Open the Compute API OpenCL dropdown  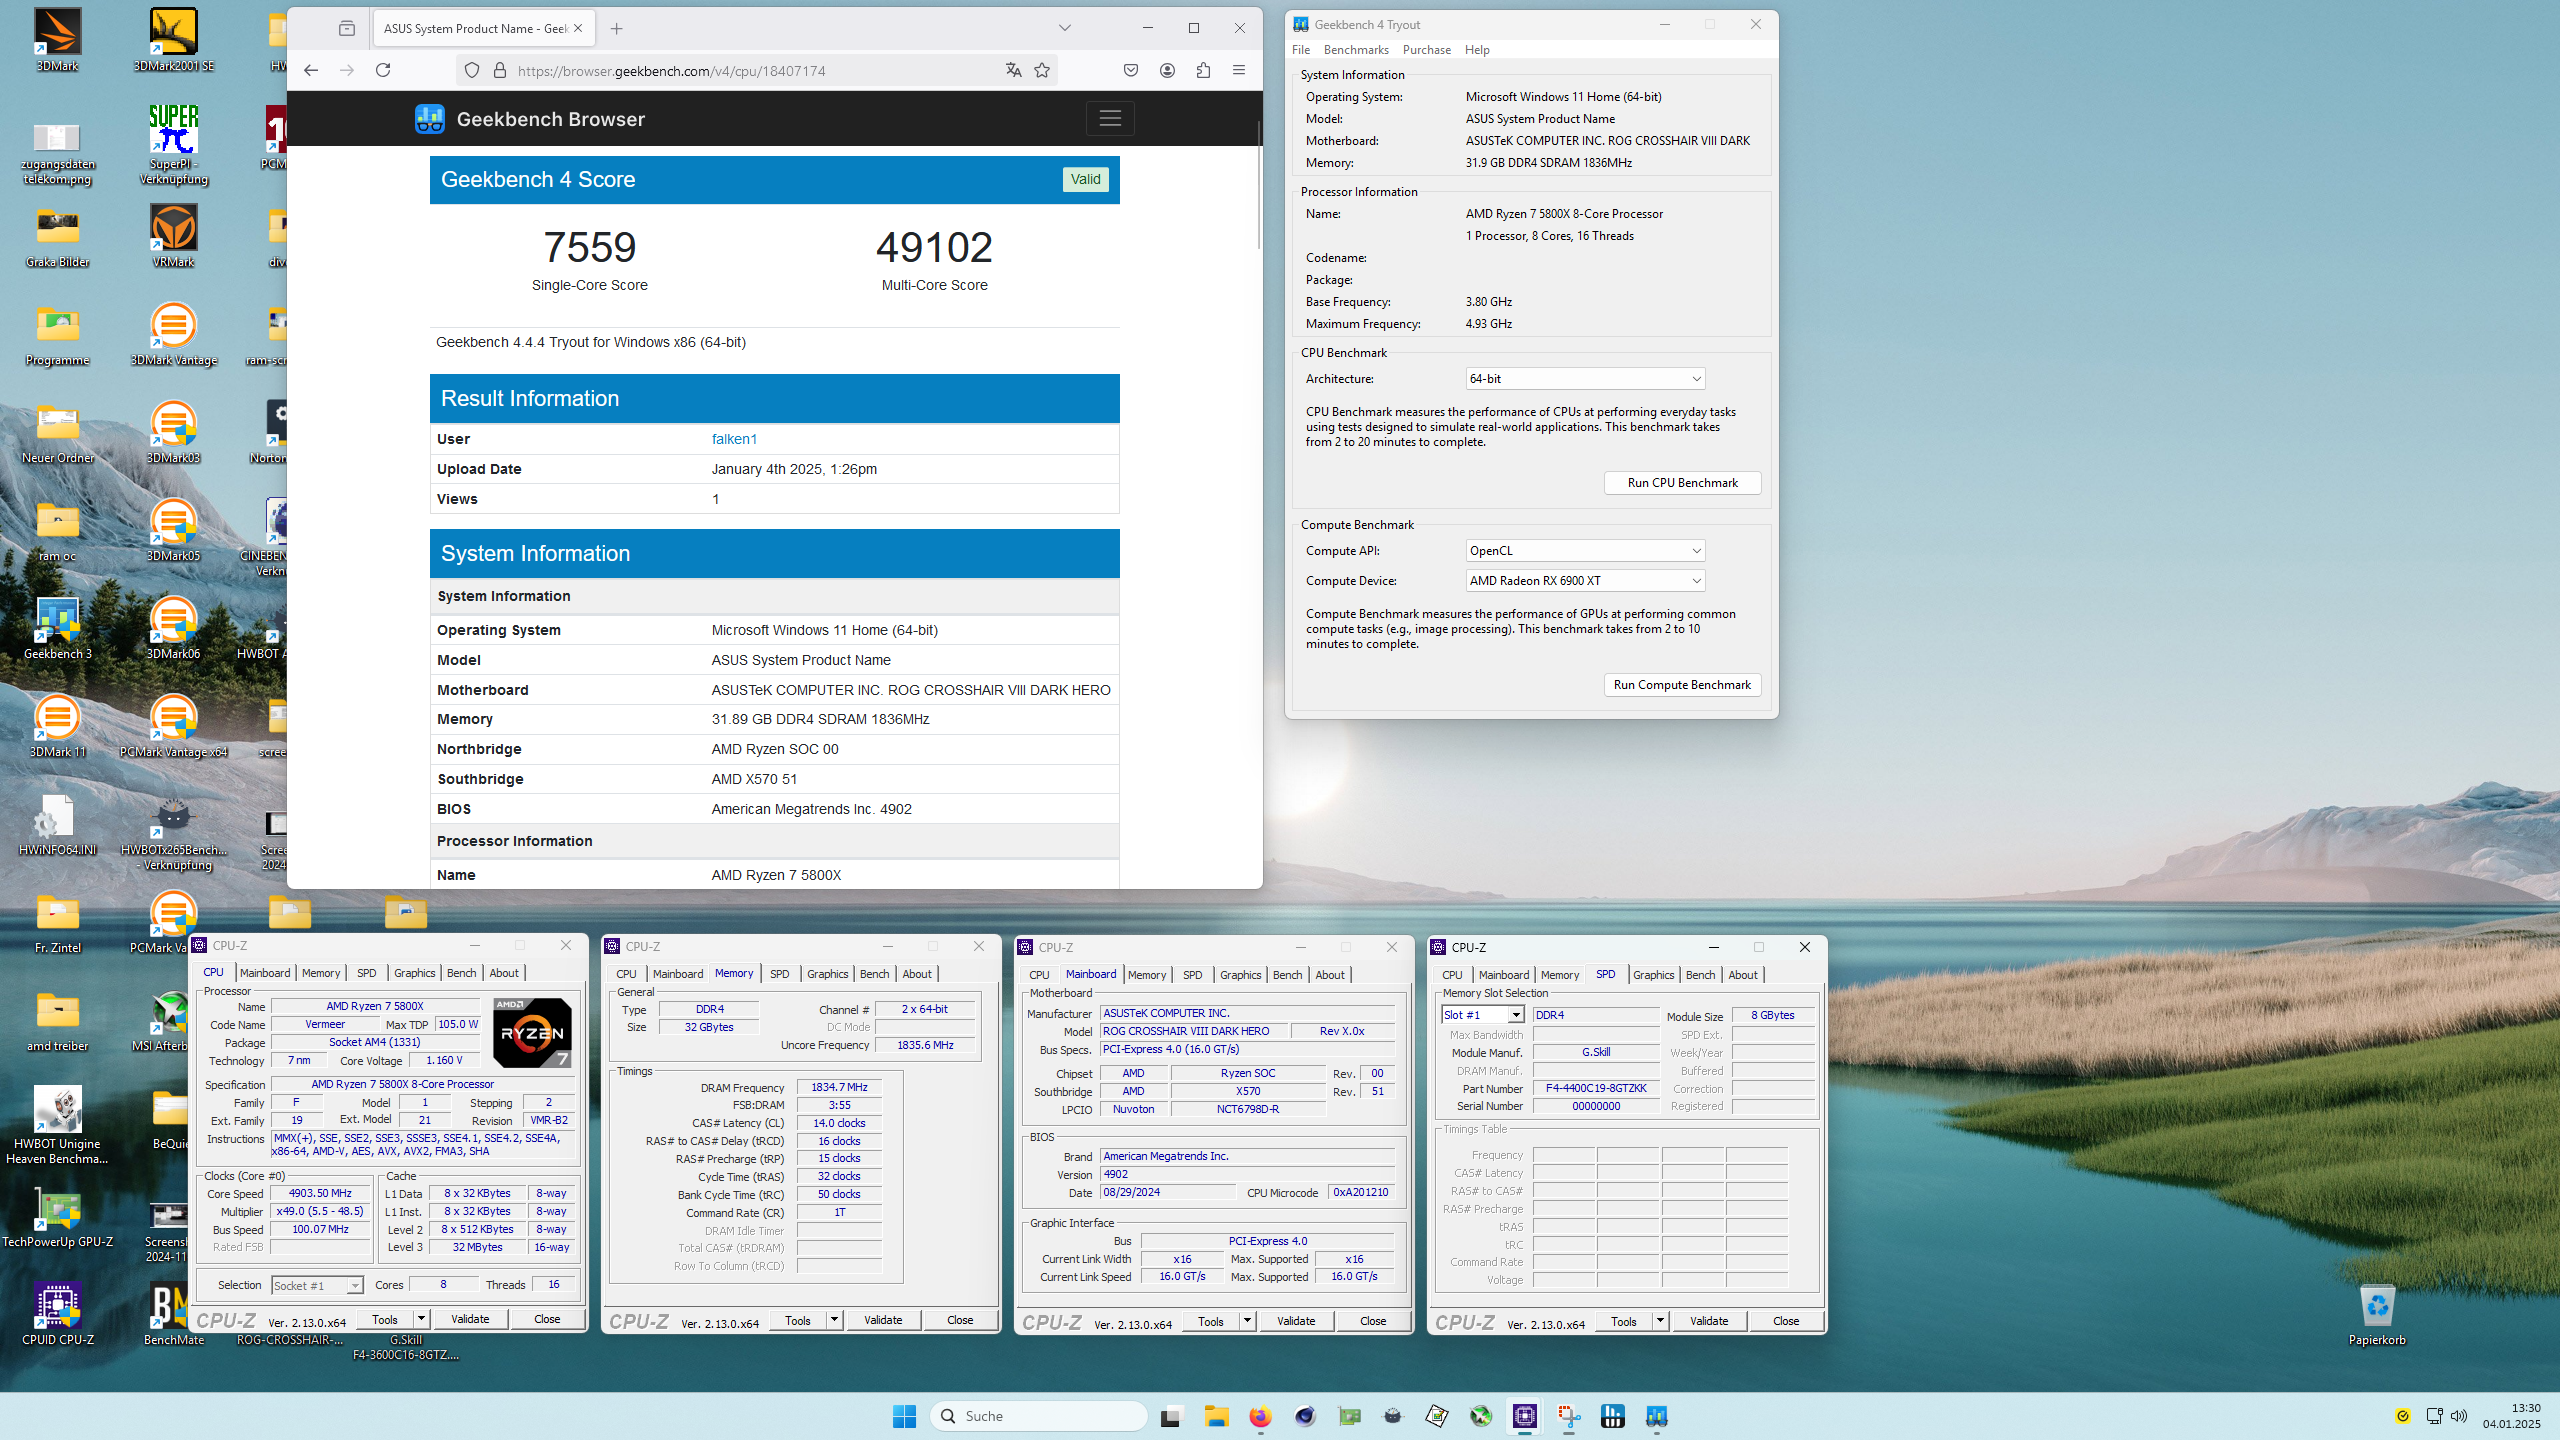coord(1585,551)
